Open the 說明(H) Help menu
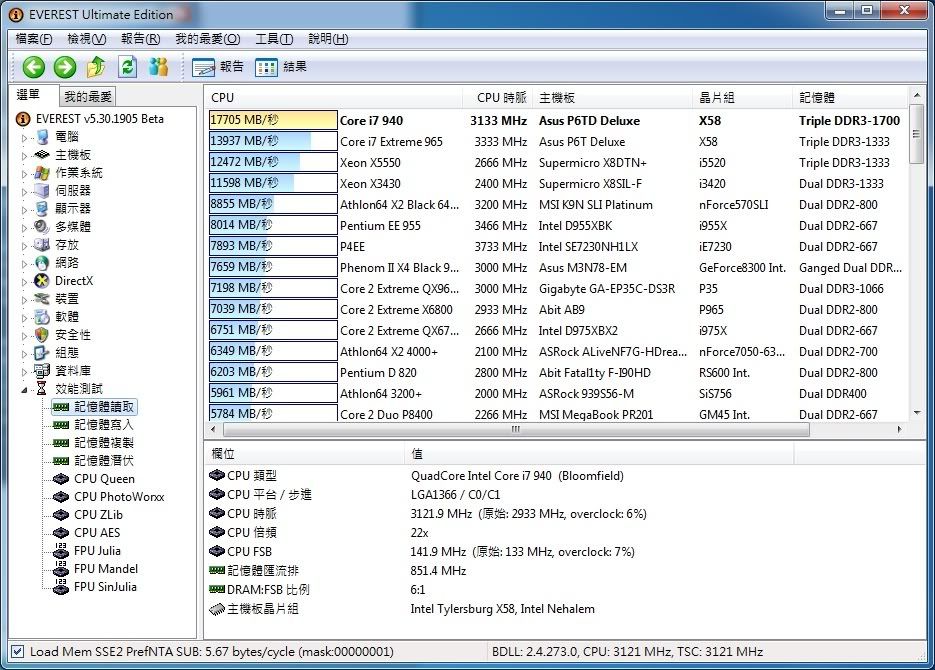Image resolution: width=935 pixels, height=670 pixels. (328, 39)
